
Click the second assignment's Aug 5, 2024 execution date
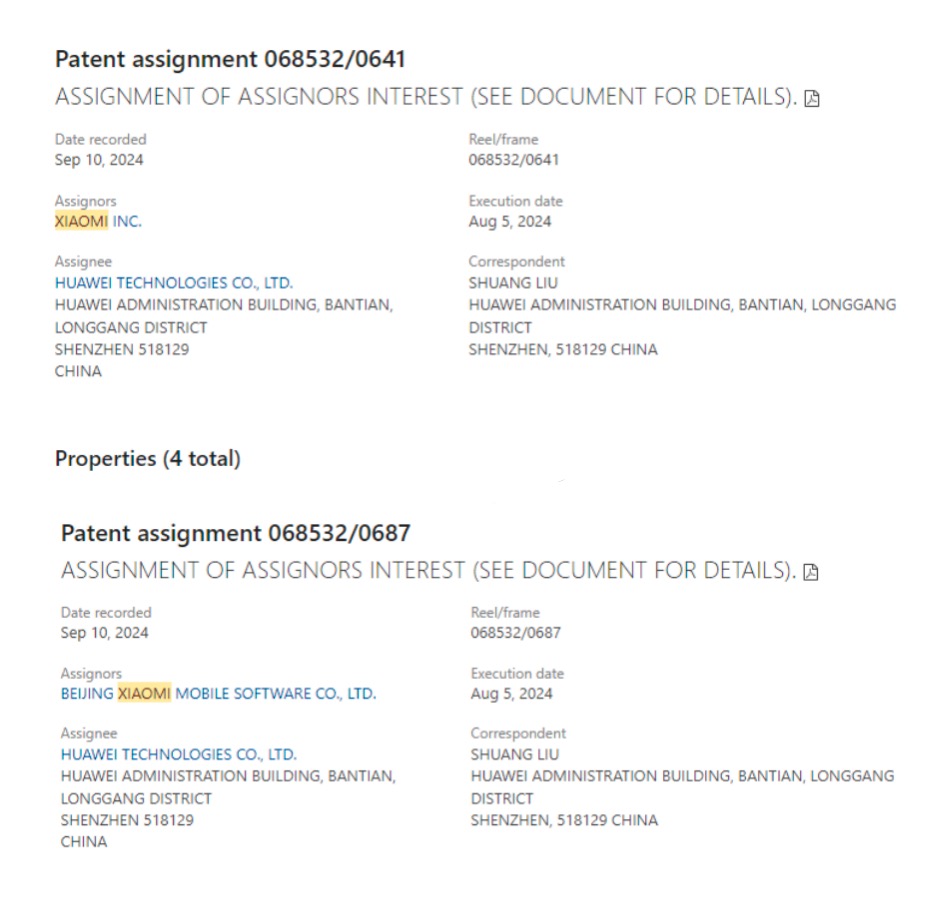coord(511,694)
